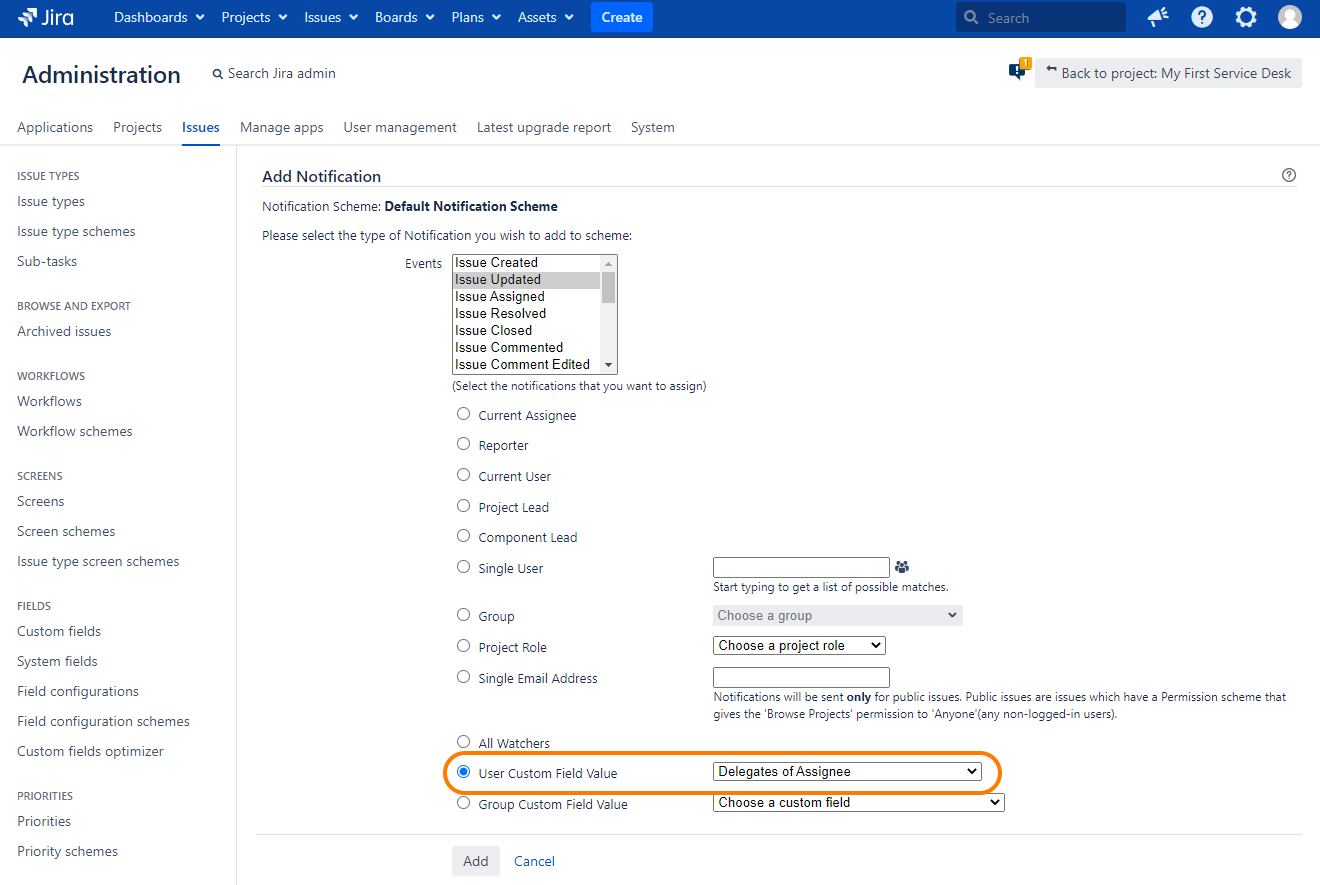Click the help icon beside Add Notification

[1289, 175]
